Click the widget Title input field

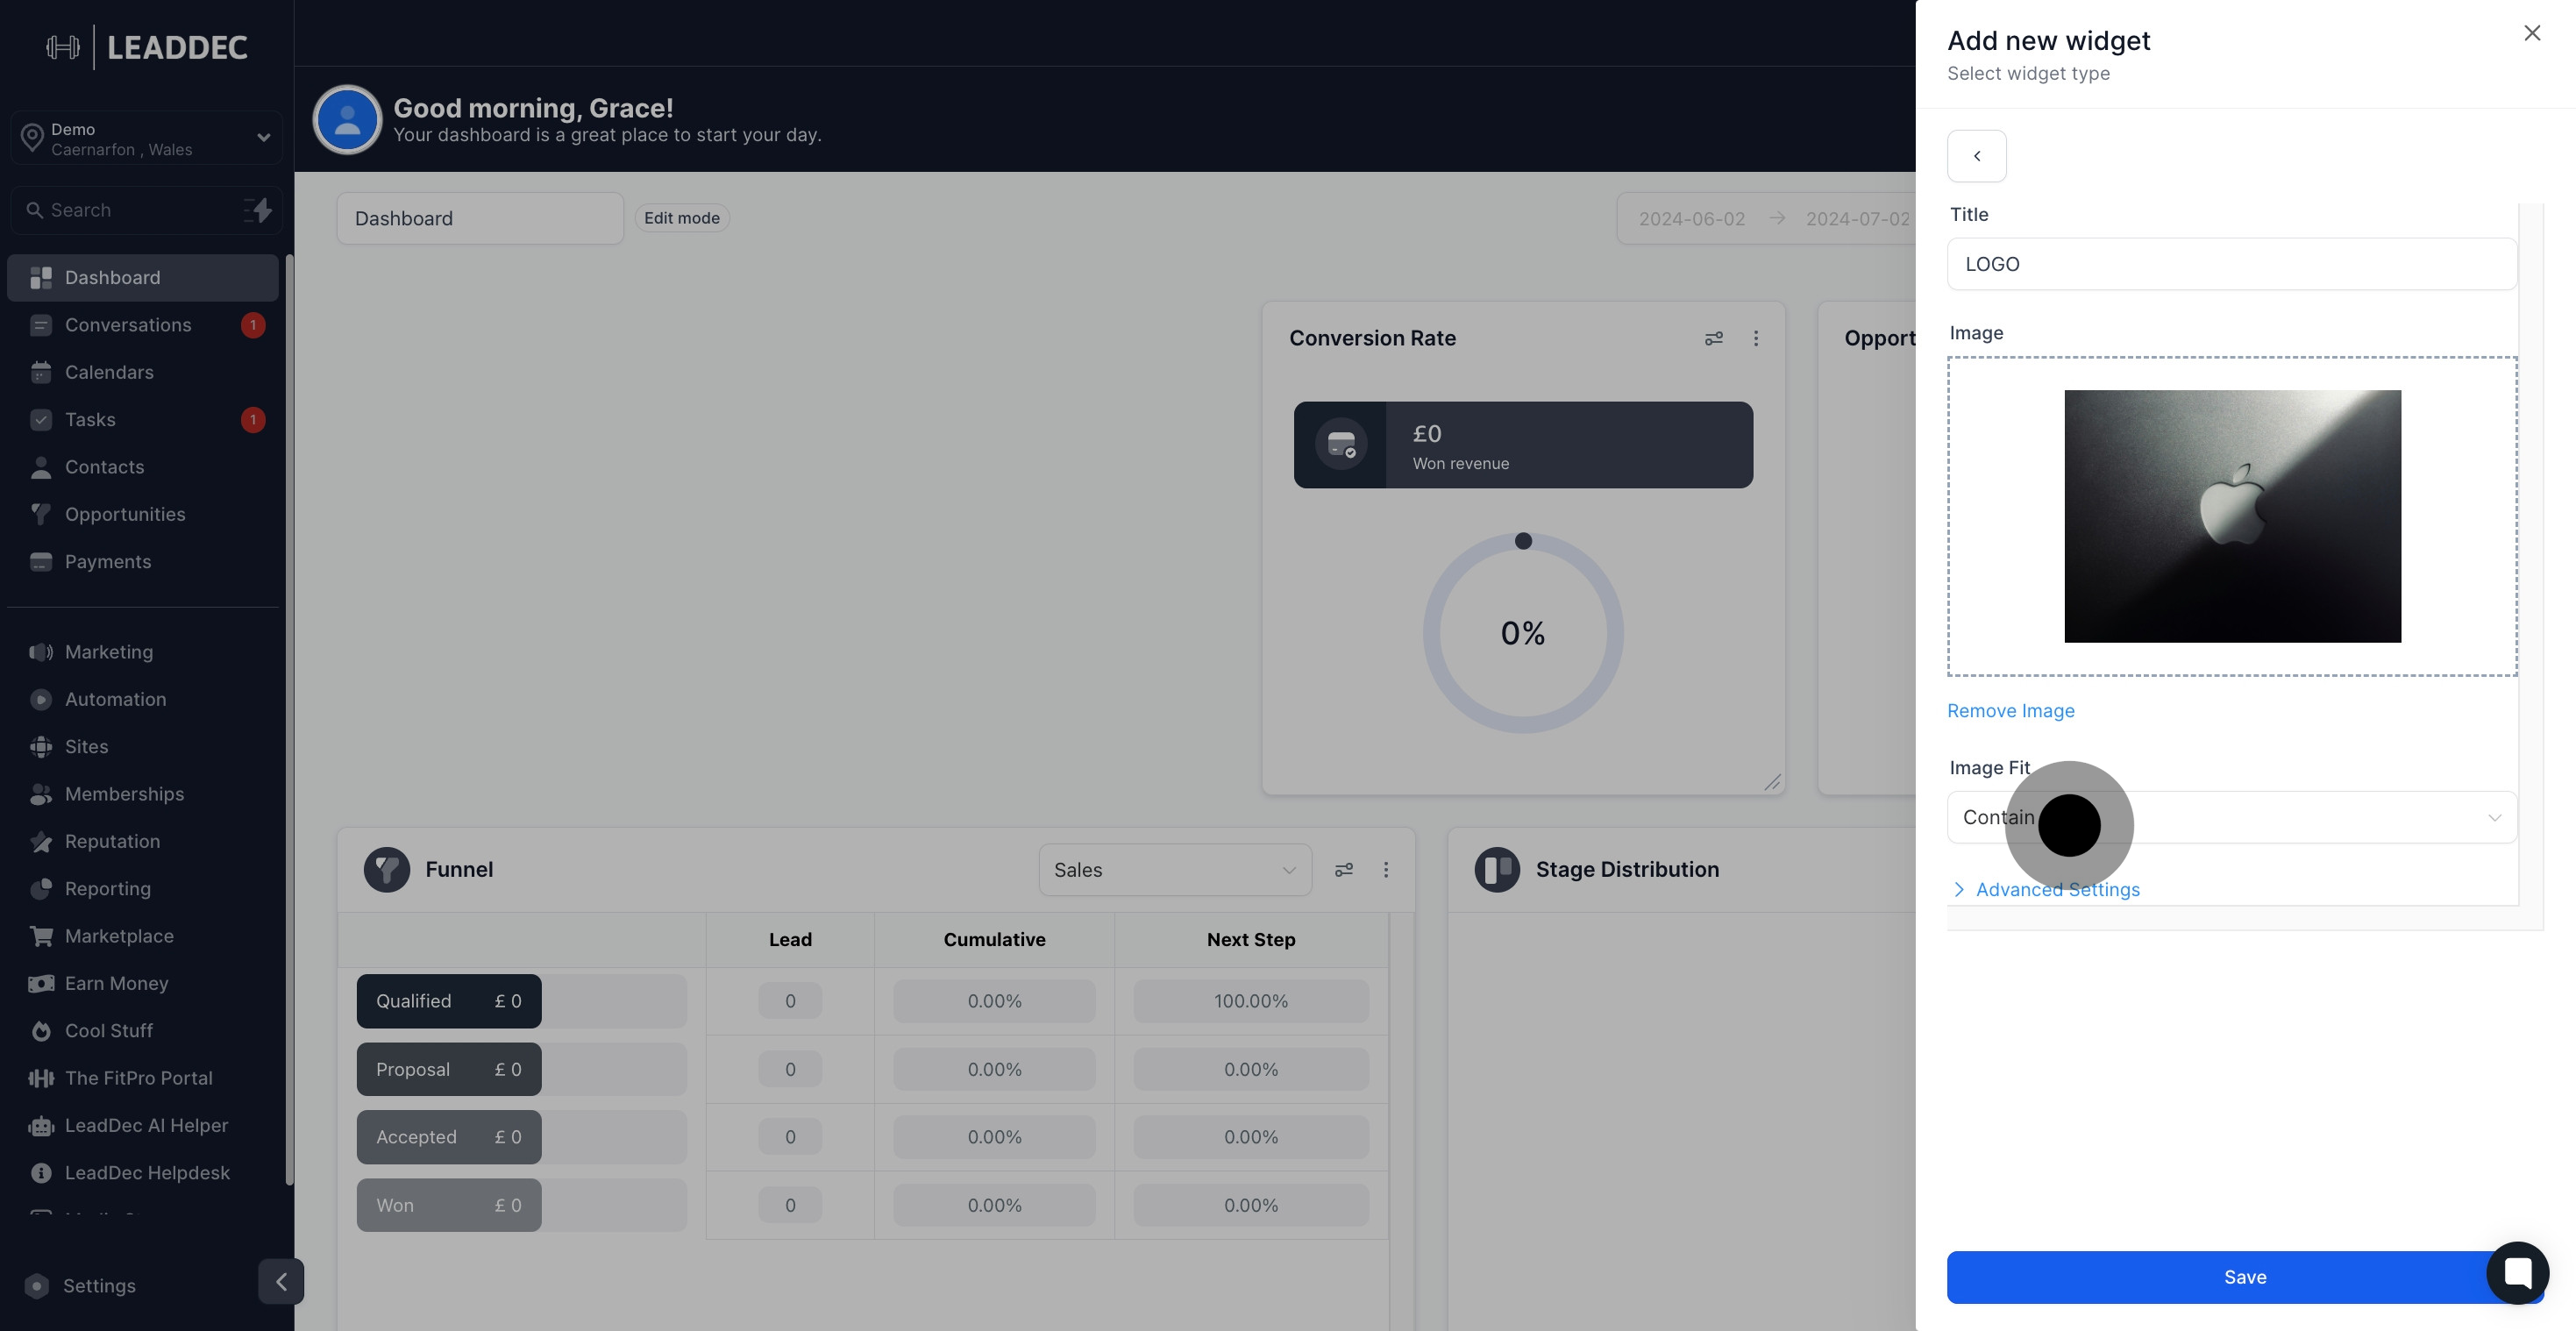pyautogui.click(x=2232, y=264)
